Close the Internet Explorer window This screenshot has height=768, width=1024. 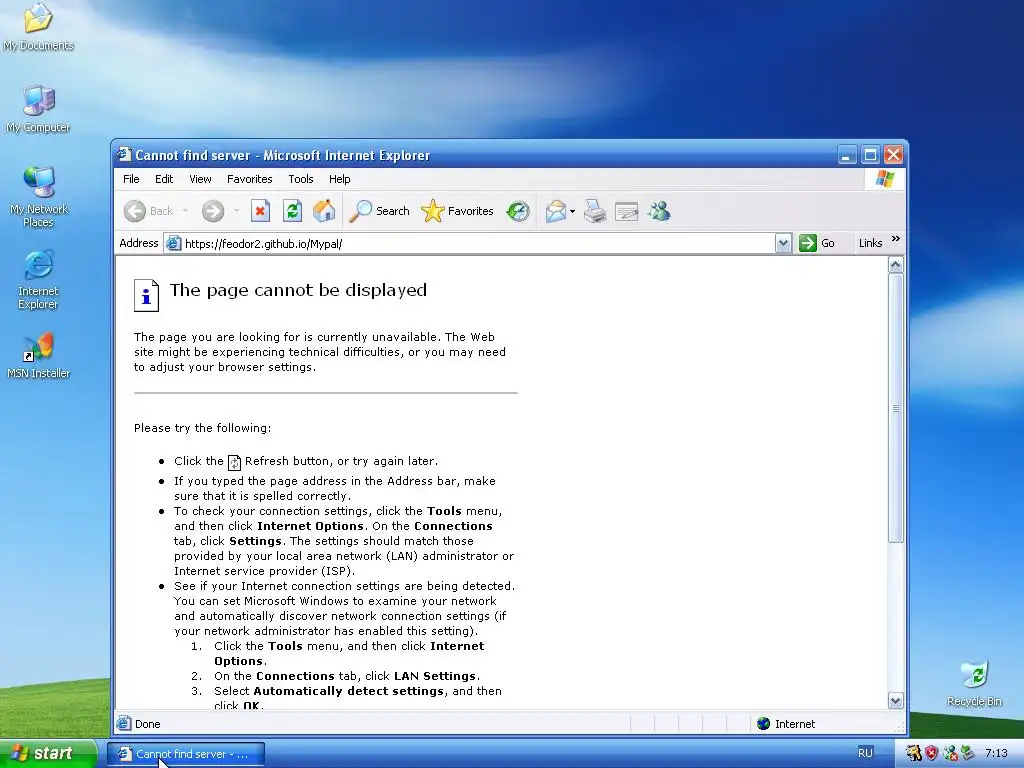point(893,155)
